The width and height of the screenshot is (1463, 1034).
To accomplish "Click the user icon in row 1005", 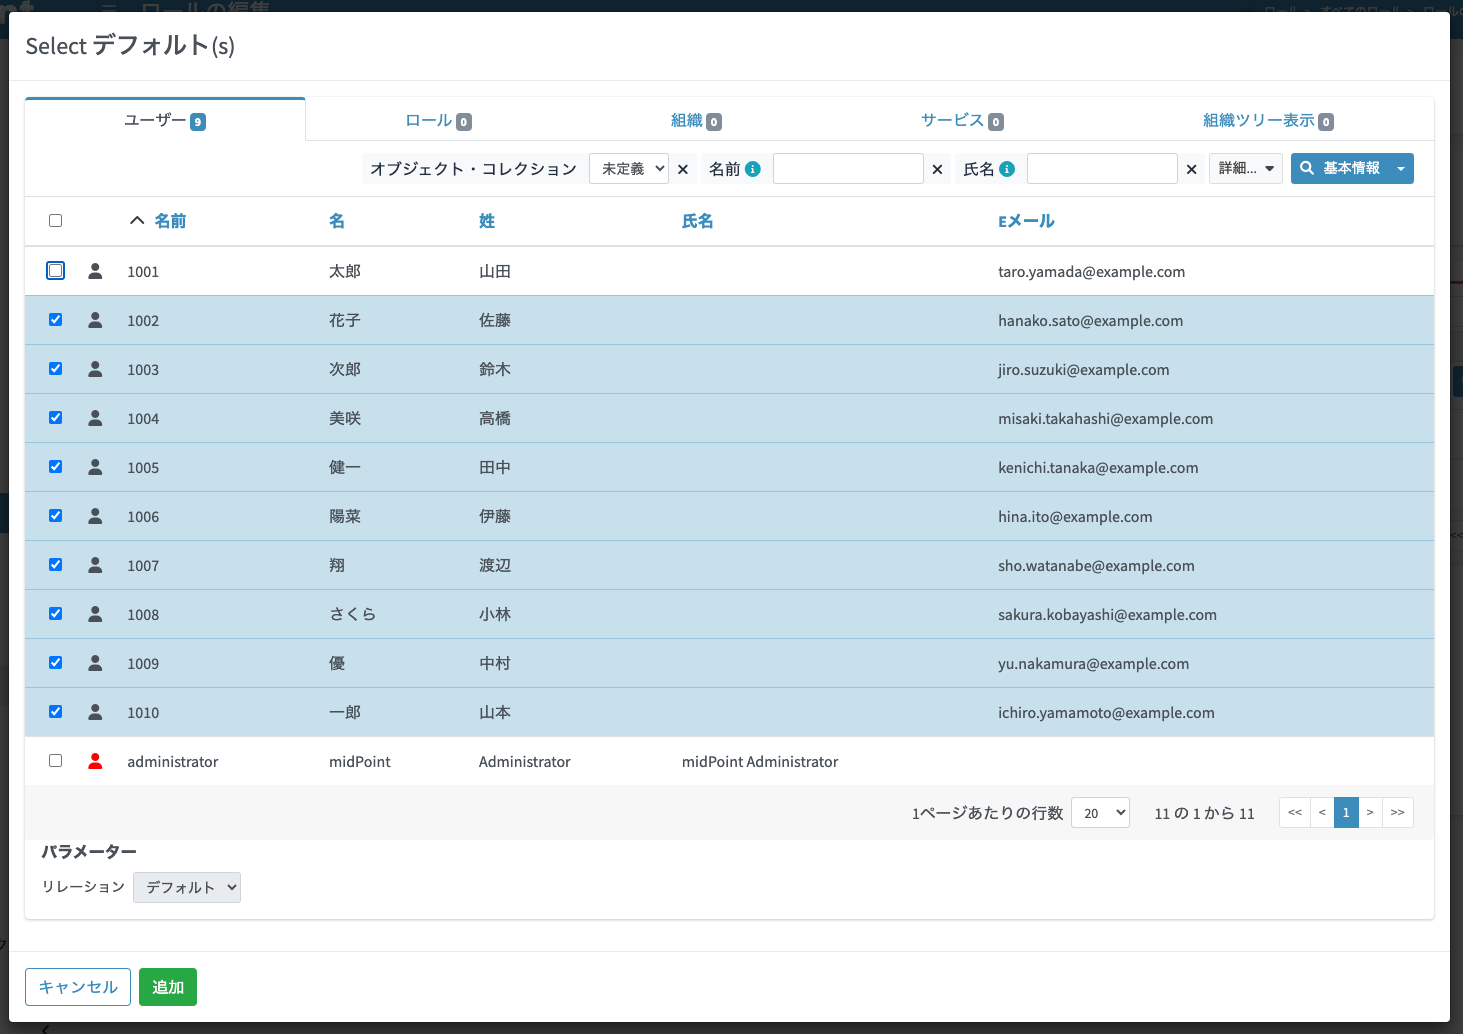I will (x=95, y=467).
